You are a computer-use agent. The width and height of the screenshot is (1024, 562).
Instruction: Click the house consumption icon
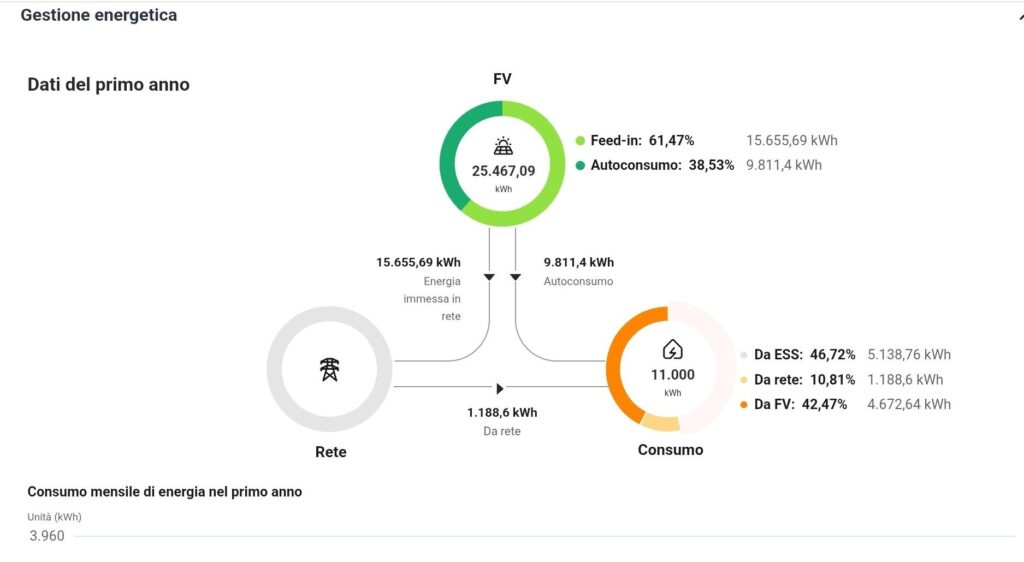pyautogui.click(x=673, y=350)
